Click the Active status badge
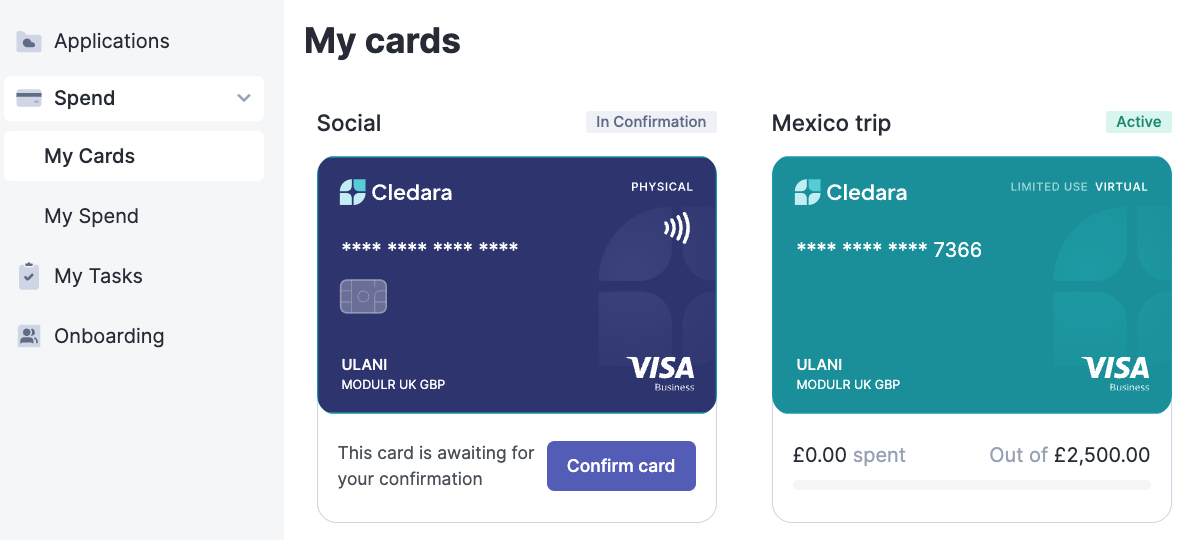1189x540 pixels. [x=1138, y=122]
